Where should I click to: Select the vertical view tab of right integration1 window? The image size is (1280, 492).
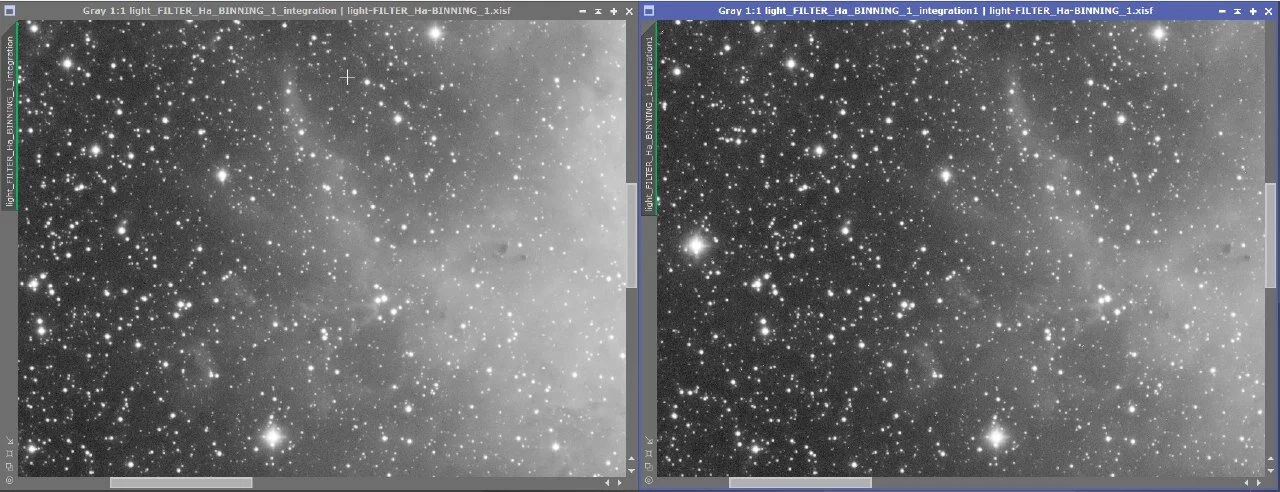pos(649,118)
